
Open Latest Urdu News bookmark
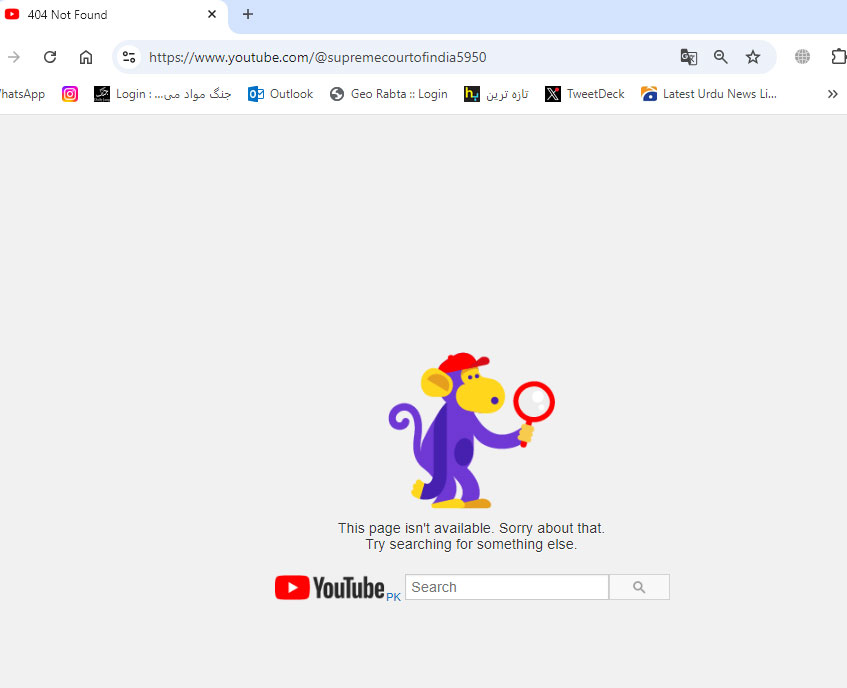[709, 95]
